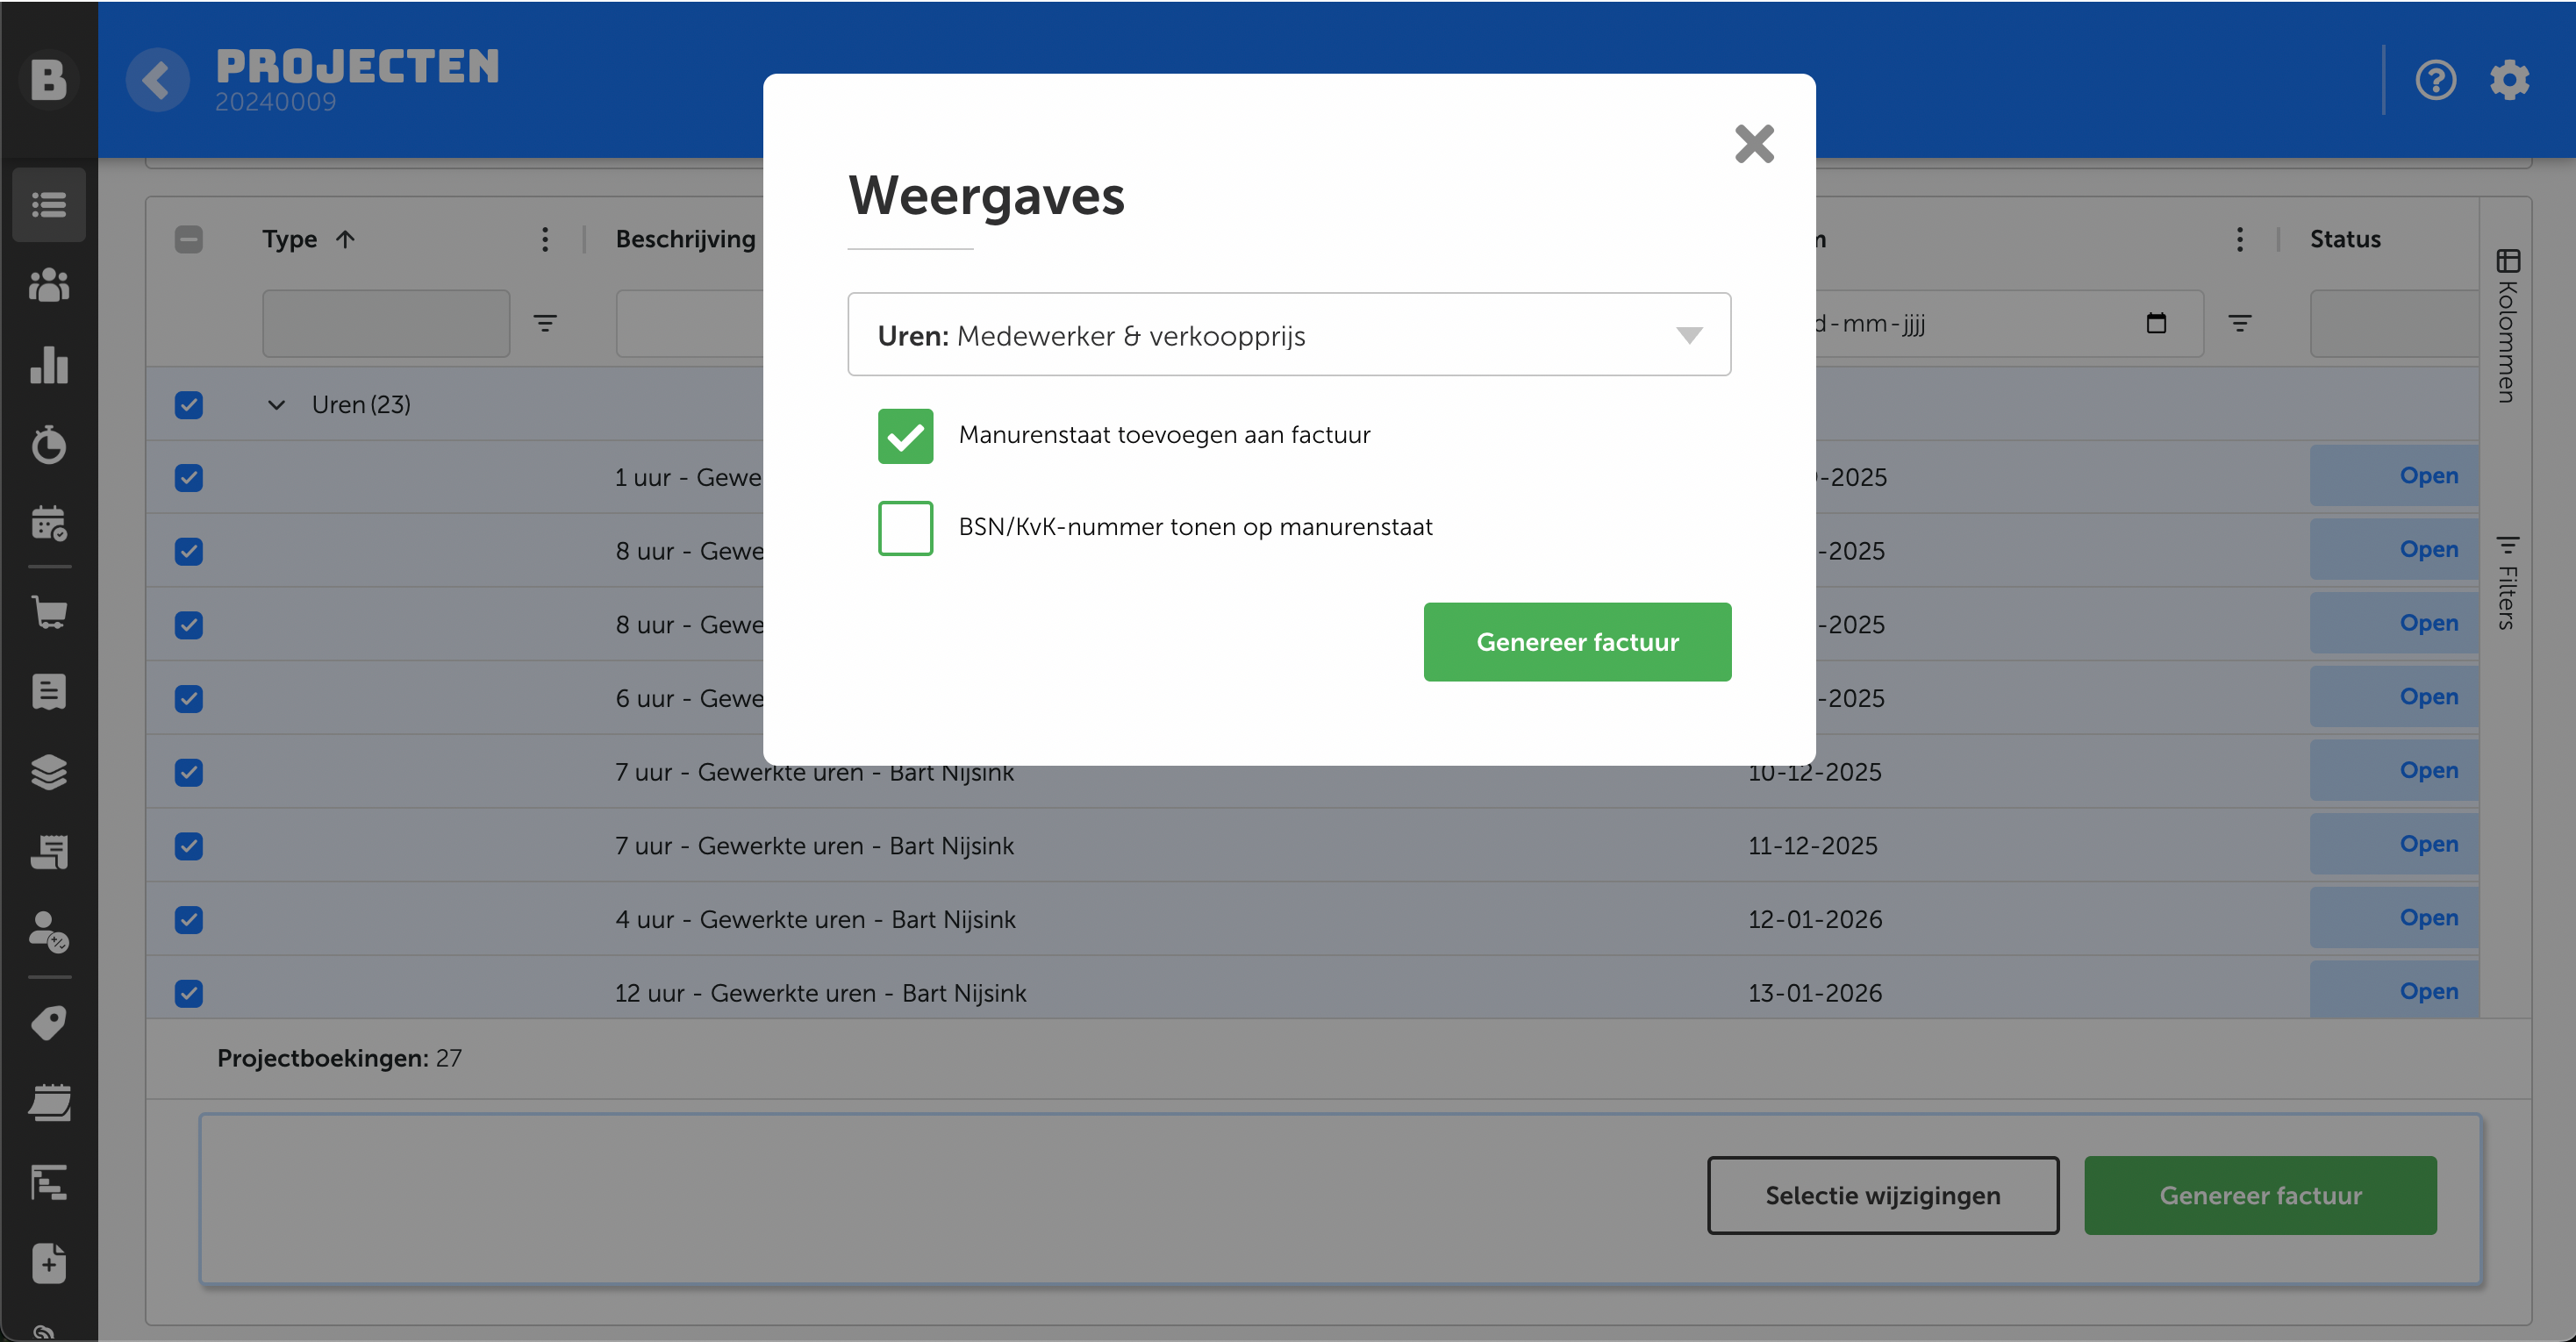The width and height of the screenshot is (2576, 1342).
Task: Close the Weergaves dialog with the X
Action: (1754, 144)
